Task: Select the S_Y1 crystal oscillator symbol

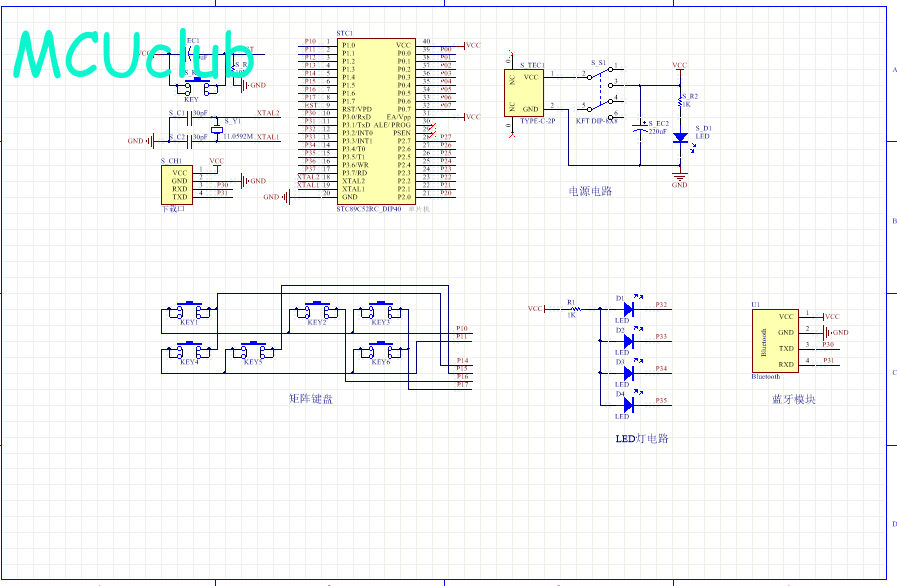Action: coord(216,129)
